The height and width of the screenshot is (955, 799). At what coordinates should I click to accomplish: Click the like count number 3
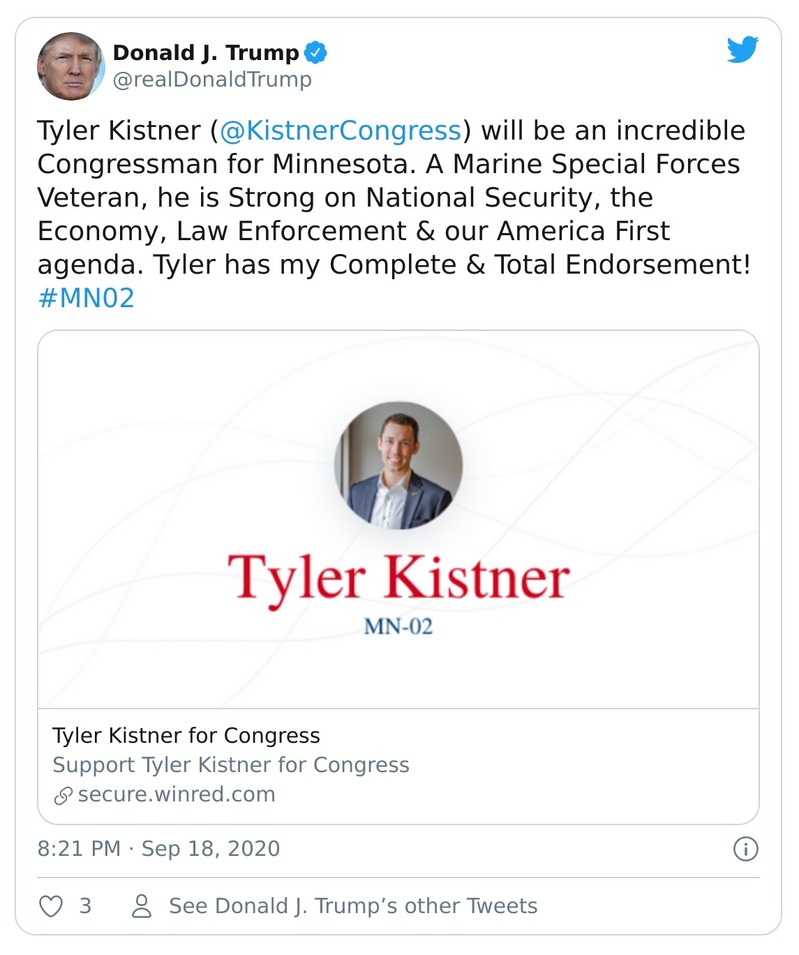[85, 906]
